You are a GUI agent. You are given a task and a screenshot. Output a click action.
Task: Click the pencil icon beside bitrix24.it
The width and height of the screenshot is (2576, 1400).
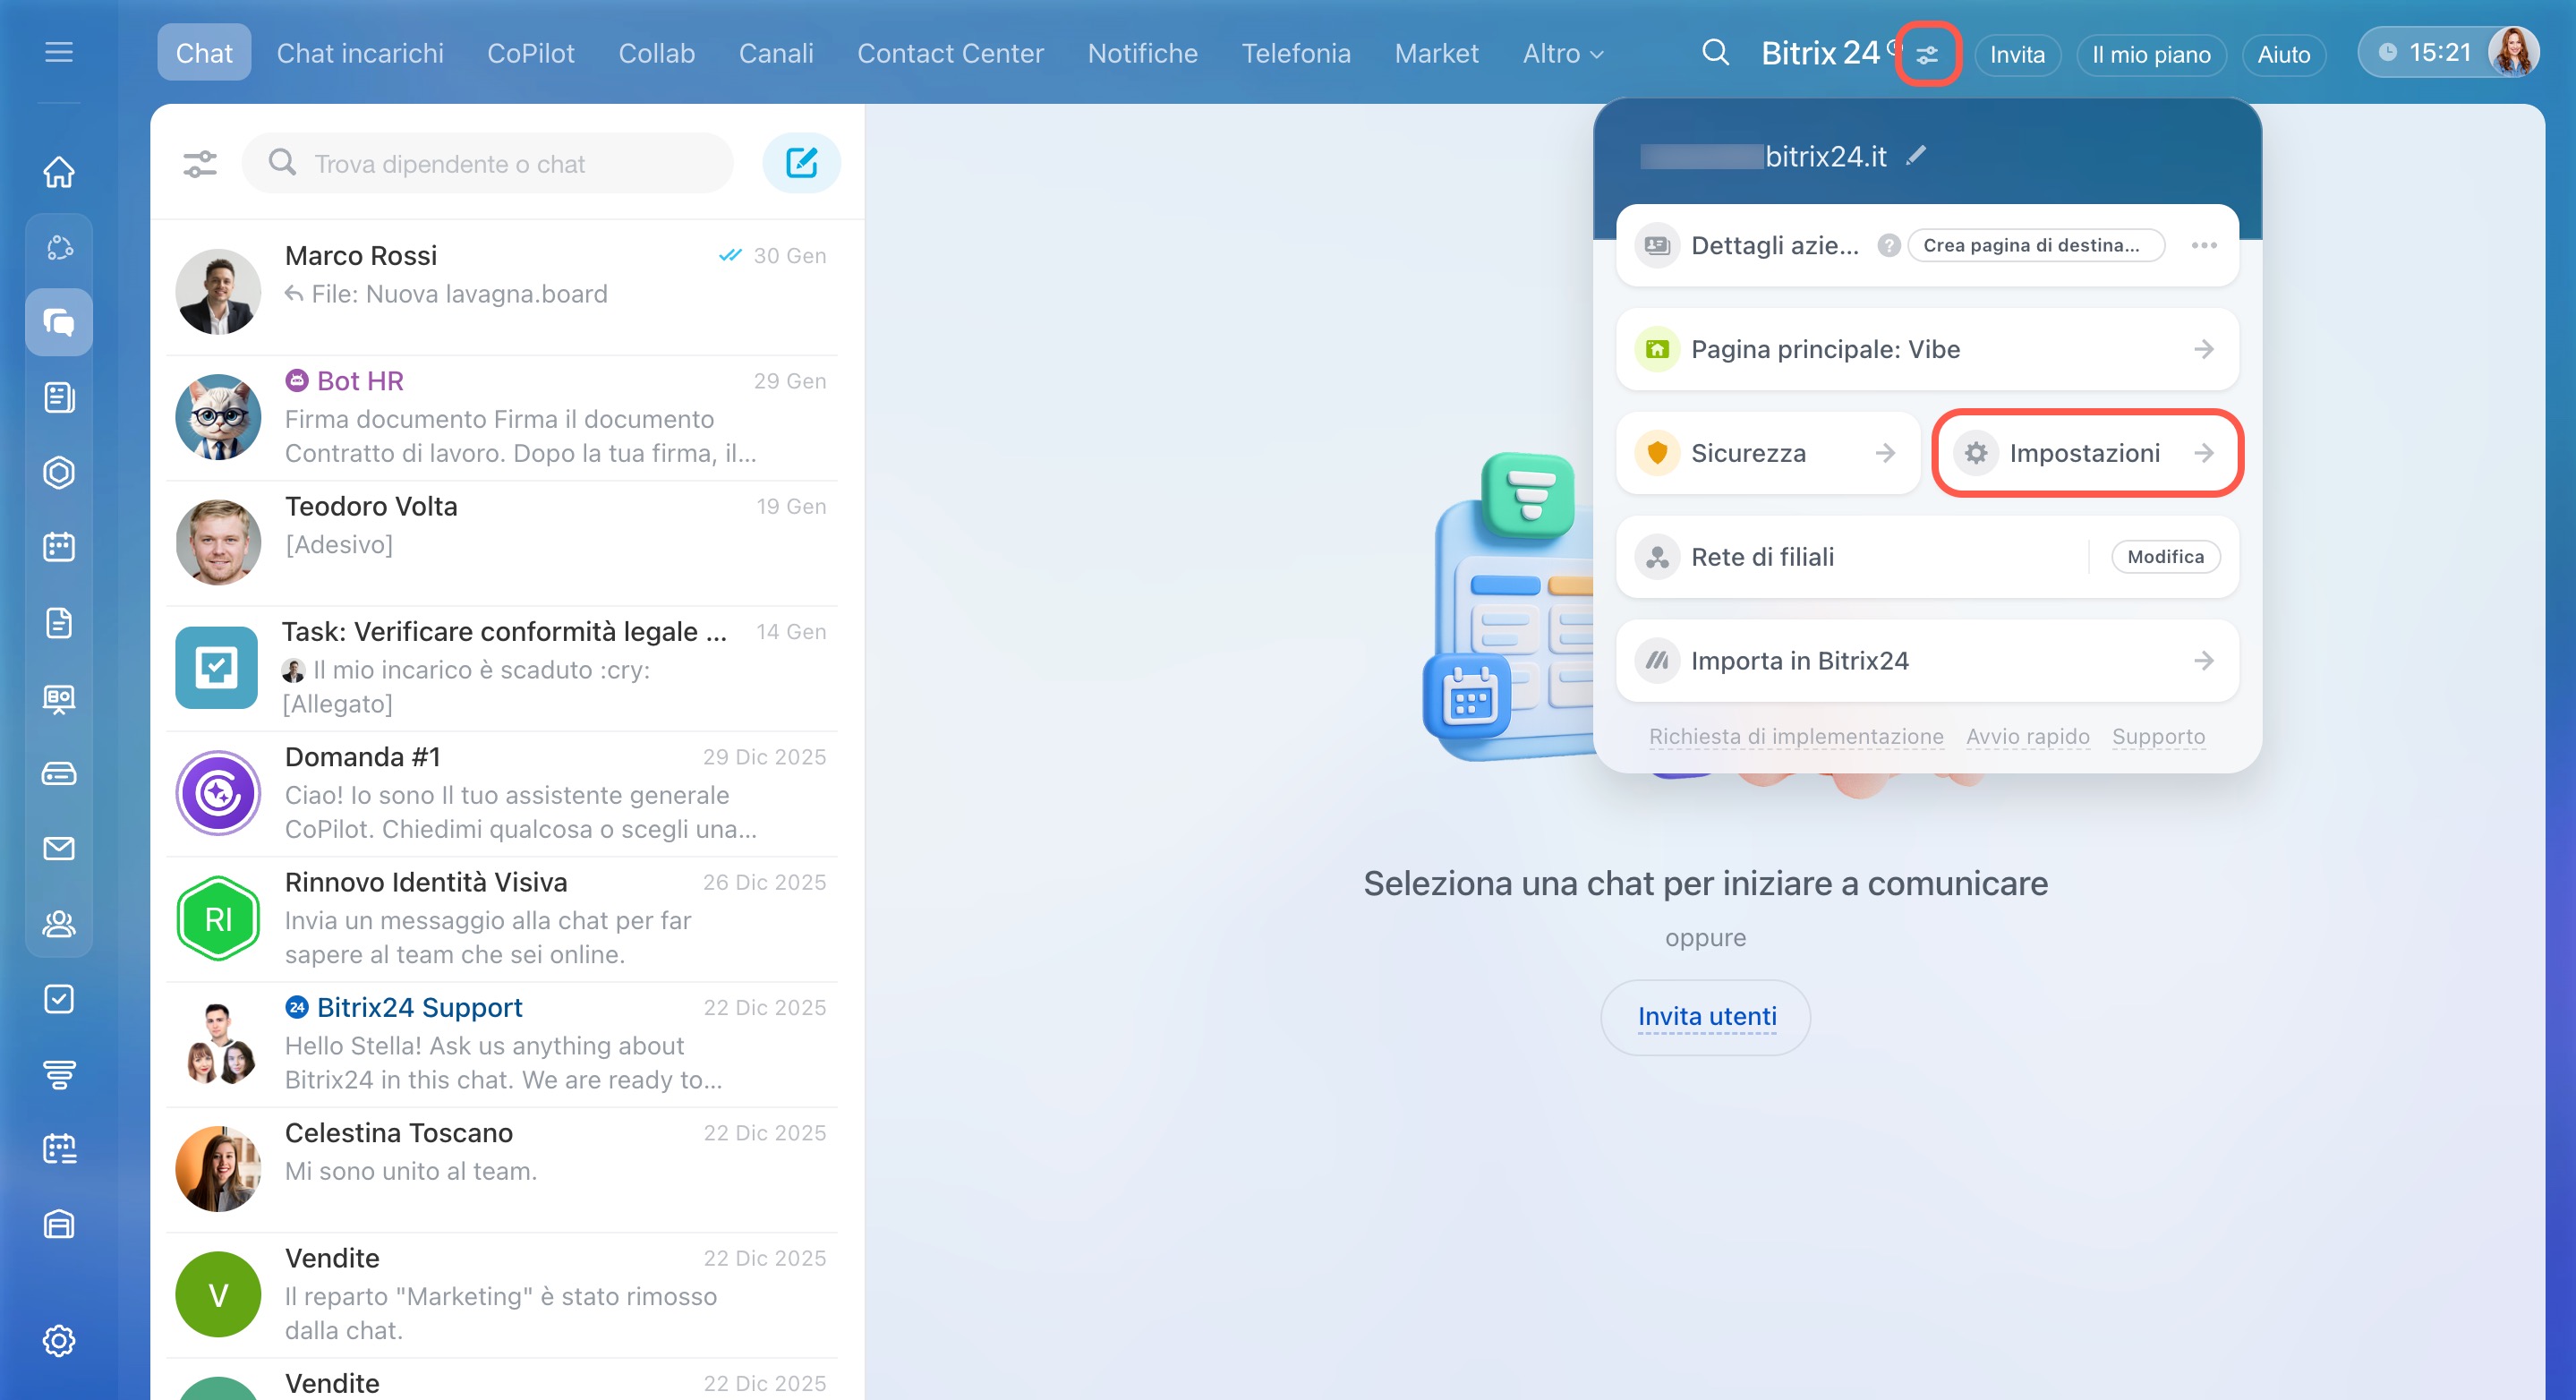(x=1916, y=156)
